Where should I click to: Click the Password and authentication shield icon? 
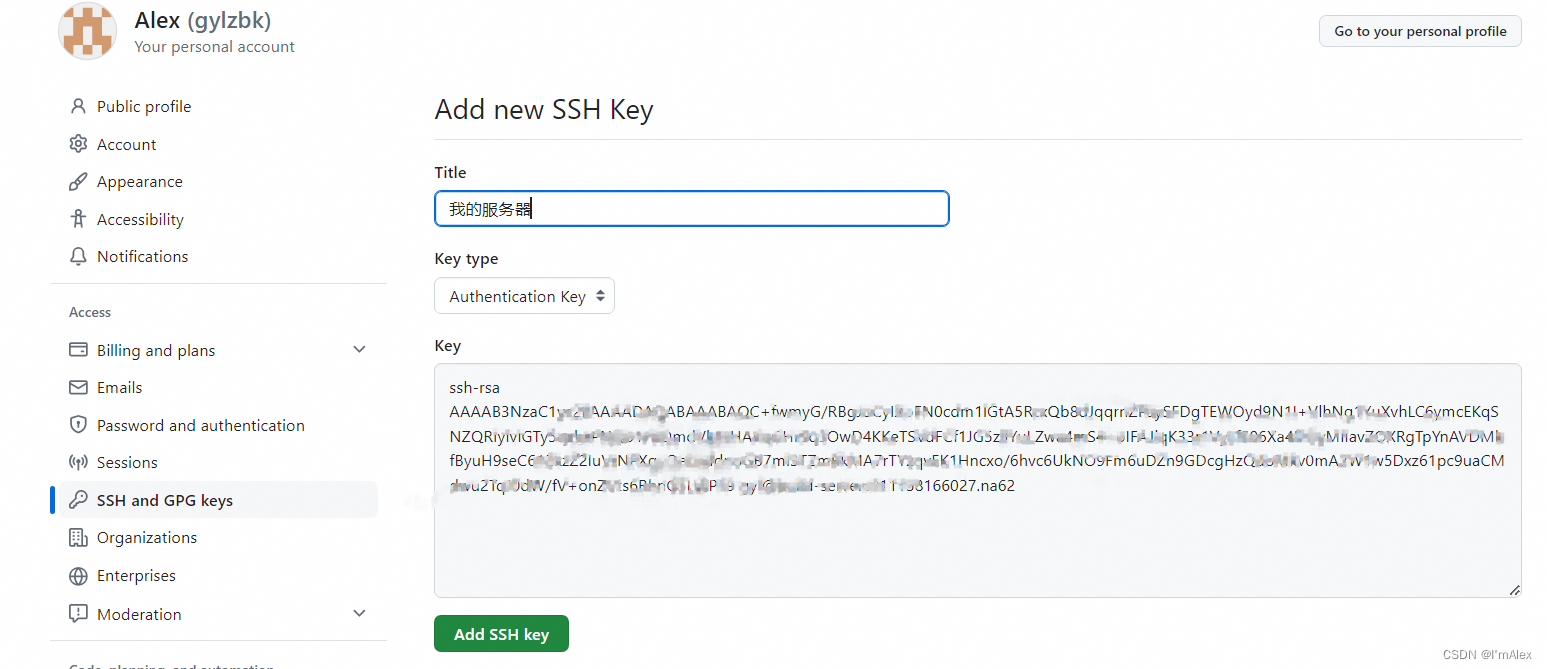78,425
